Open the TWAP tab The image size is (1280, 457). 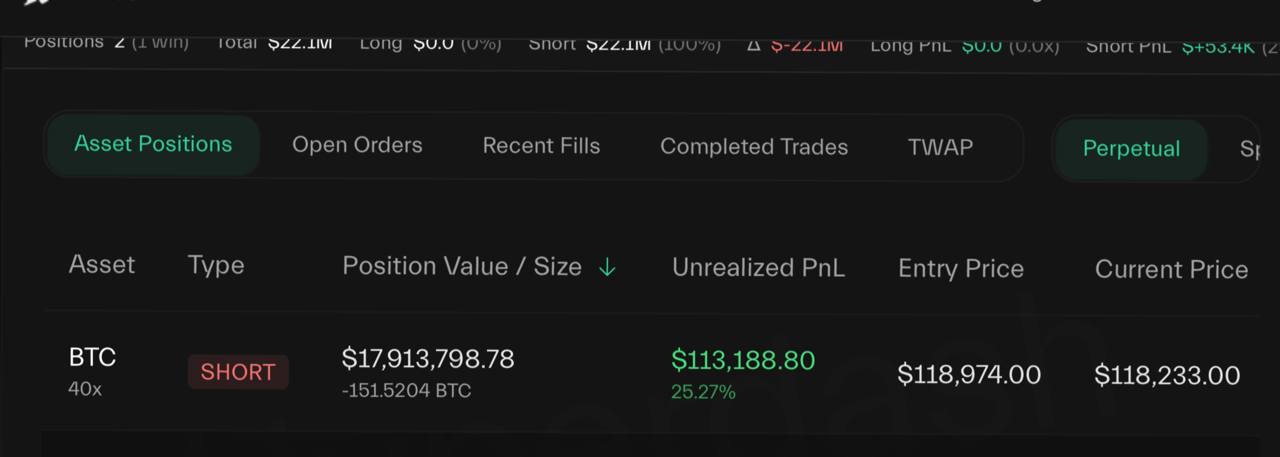(940, 147)
